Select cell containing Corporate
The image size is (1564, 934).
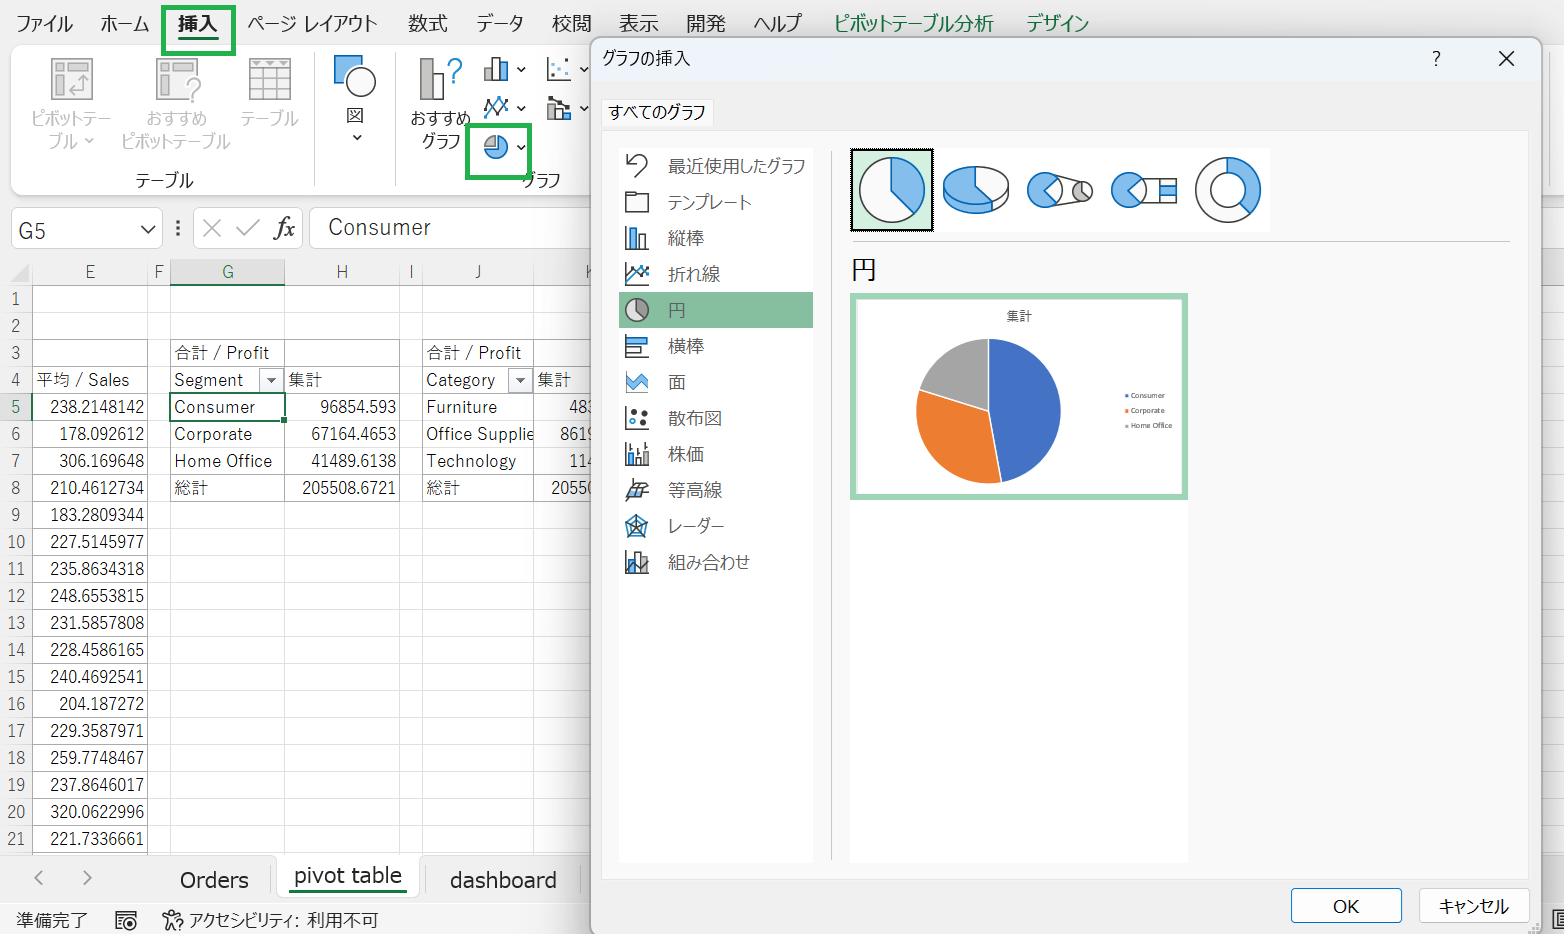click(228, 434)
